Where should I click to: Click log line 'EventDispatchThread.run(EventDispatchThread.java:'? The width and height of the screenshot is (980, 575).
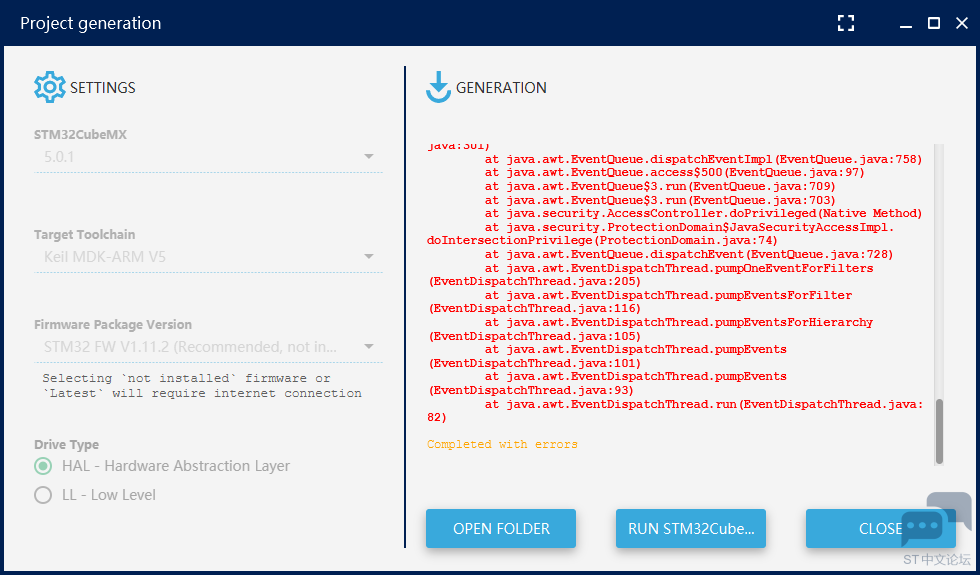tap(704, 404)
